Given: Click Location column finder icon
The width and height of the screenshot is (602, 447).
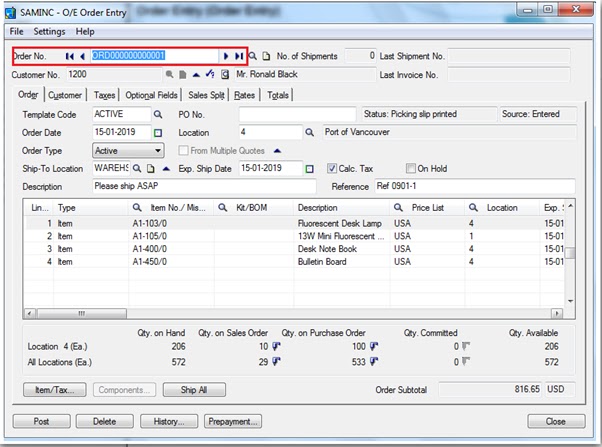Looking at the screenshot, I should (473, 208).
